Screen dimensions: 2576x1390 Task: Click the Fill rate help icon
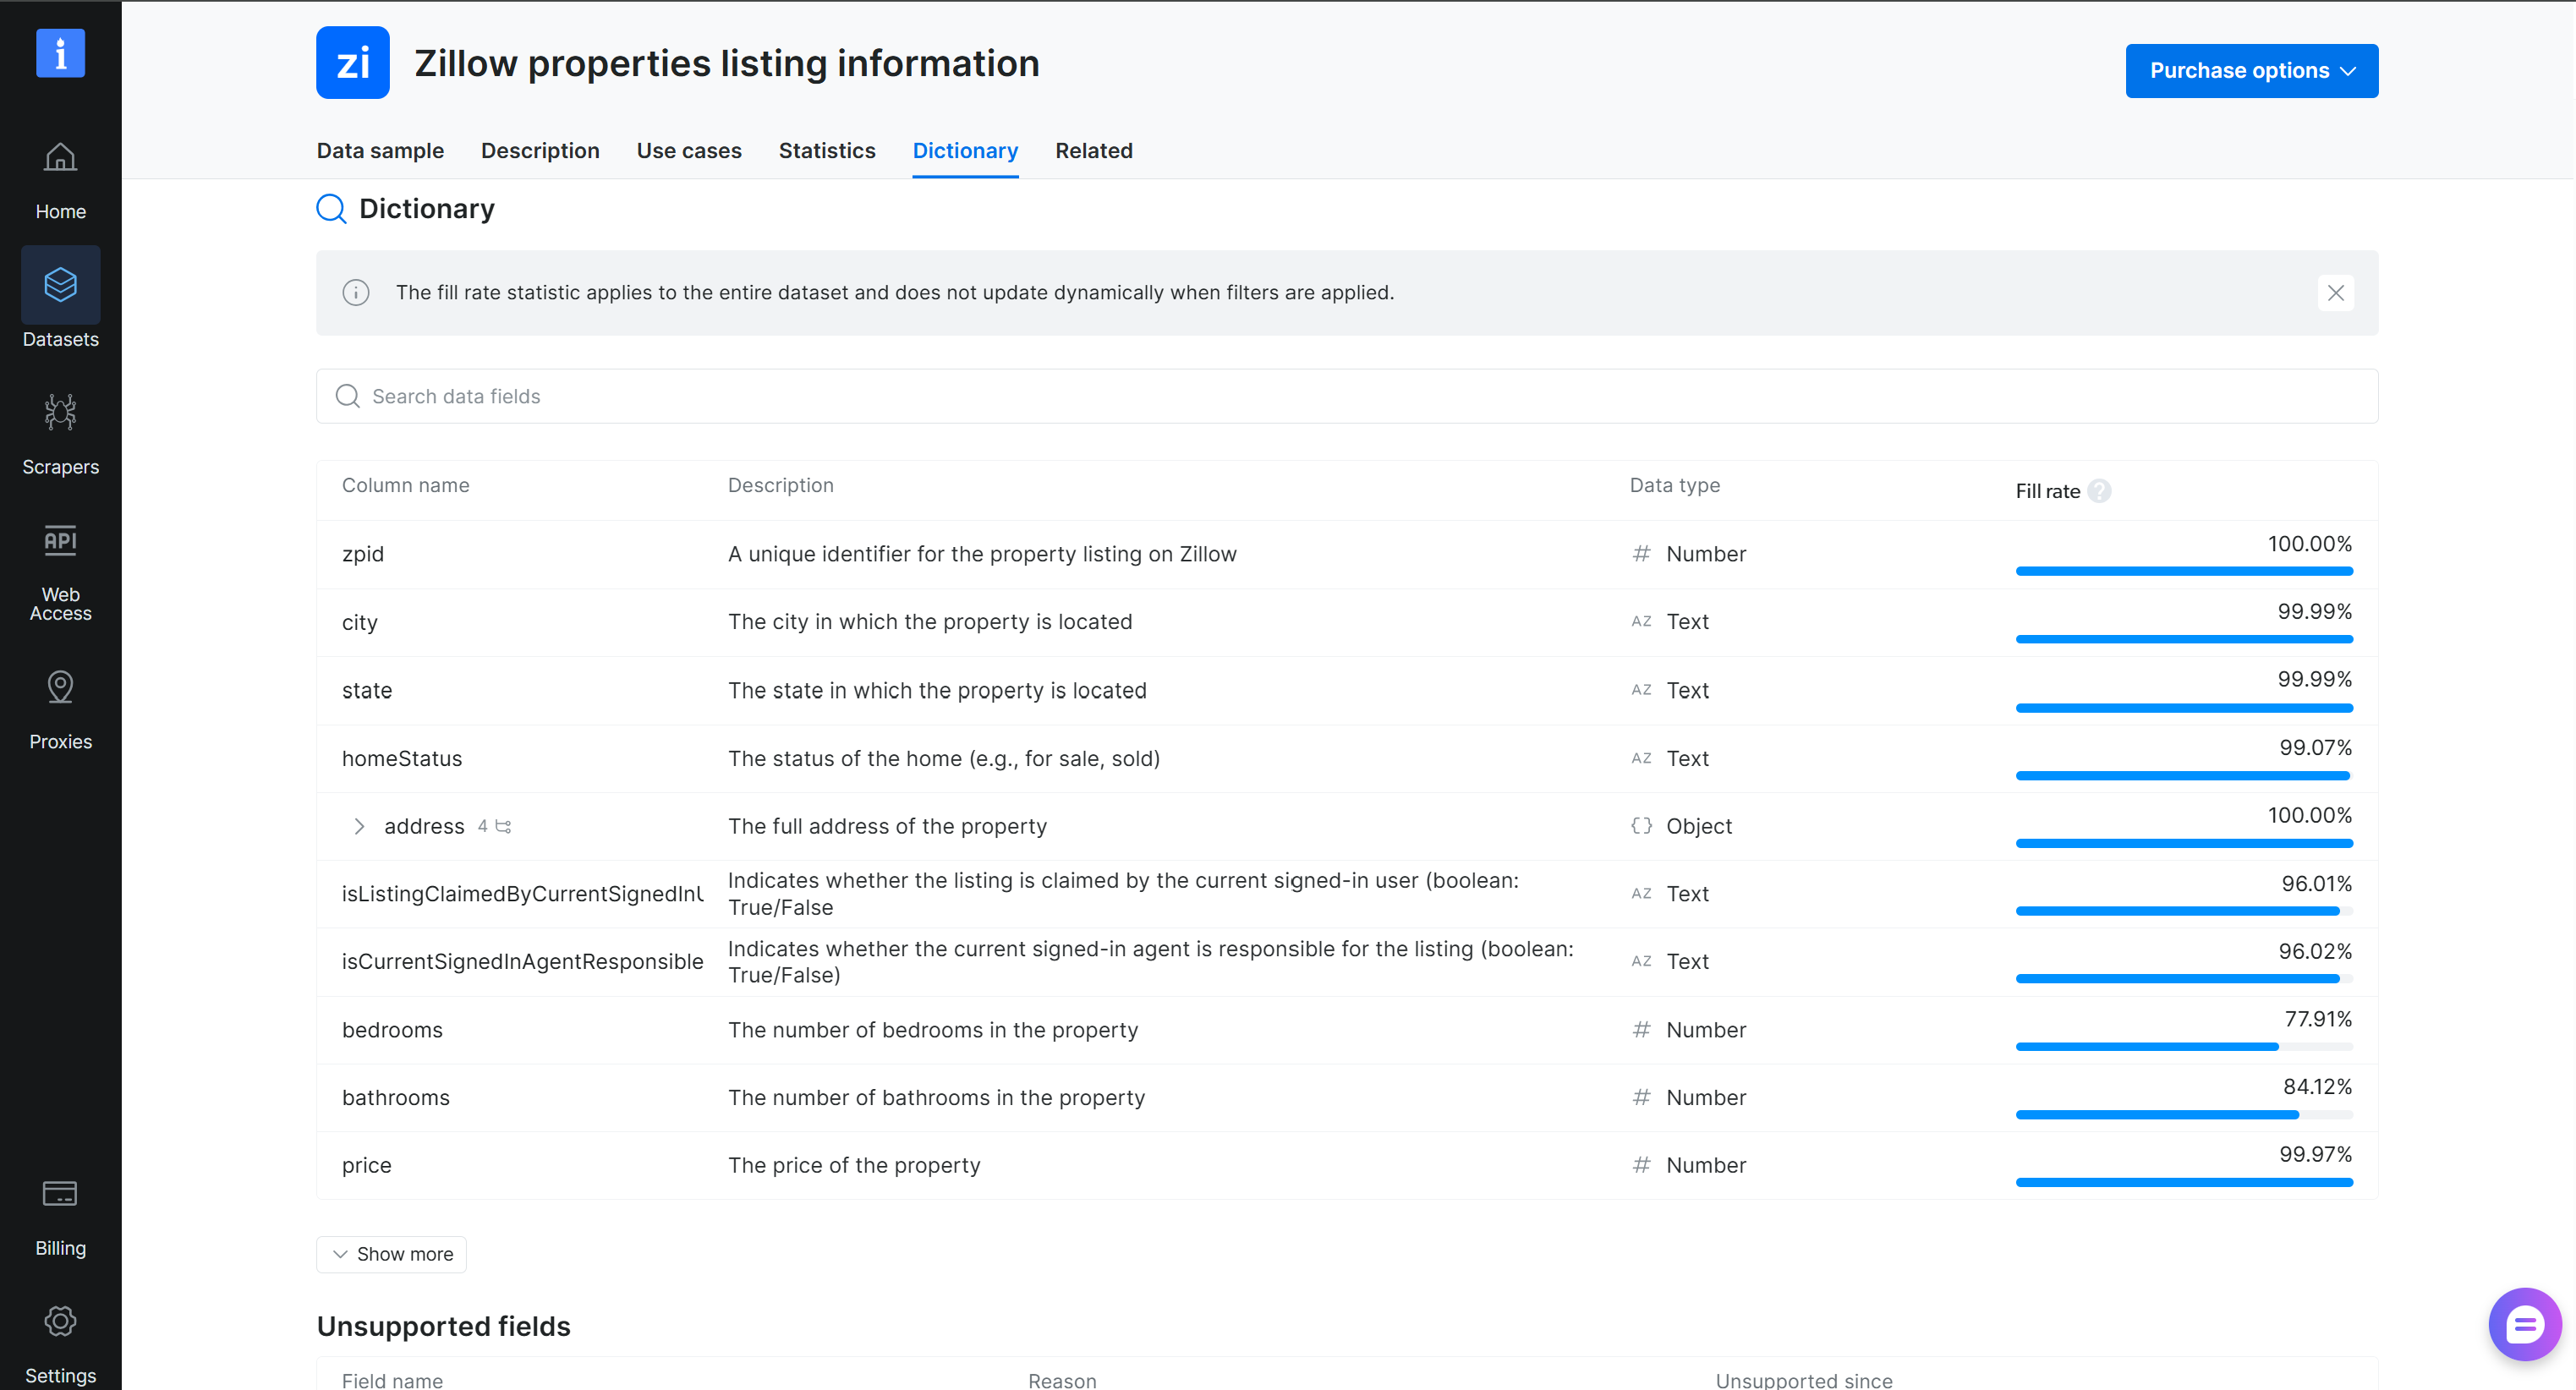[x=2099, y=491]
